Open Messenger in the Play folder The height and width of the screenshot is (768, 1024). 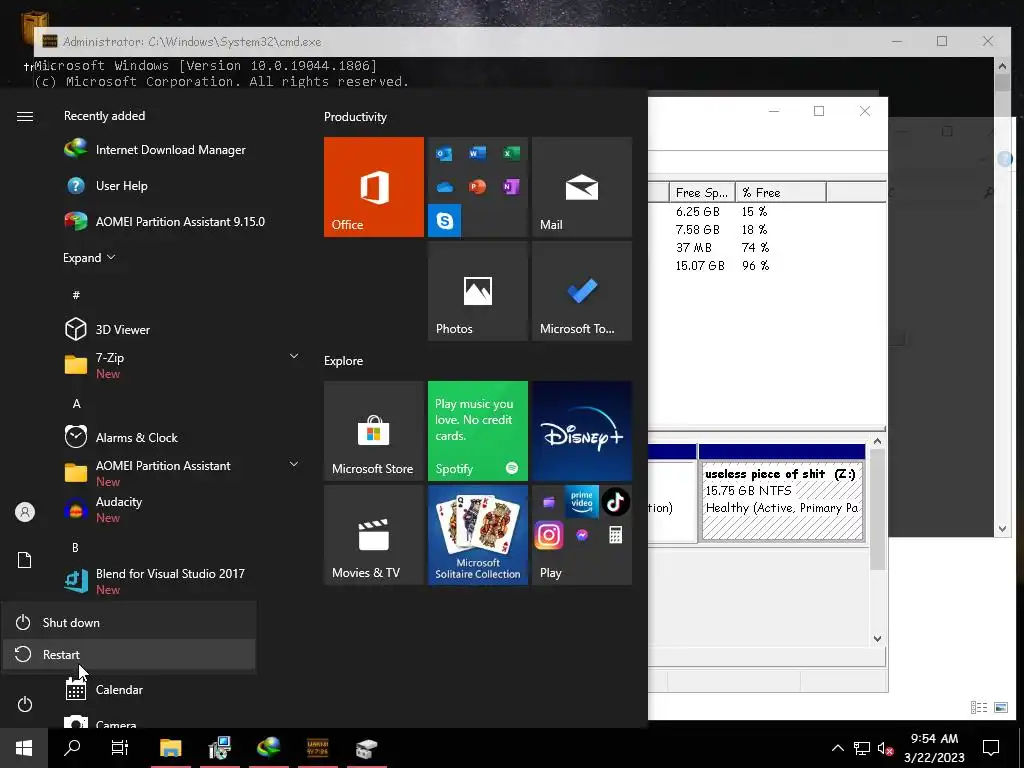(582, 536)
